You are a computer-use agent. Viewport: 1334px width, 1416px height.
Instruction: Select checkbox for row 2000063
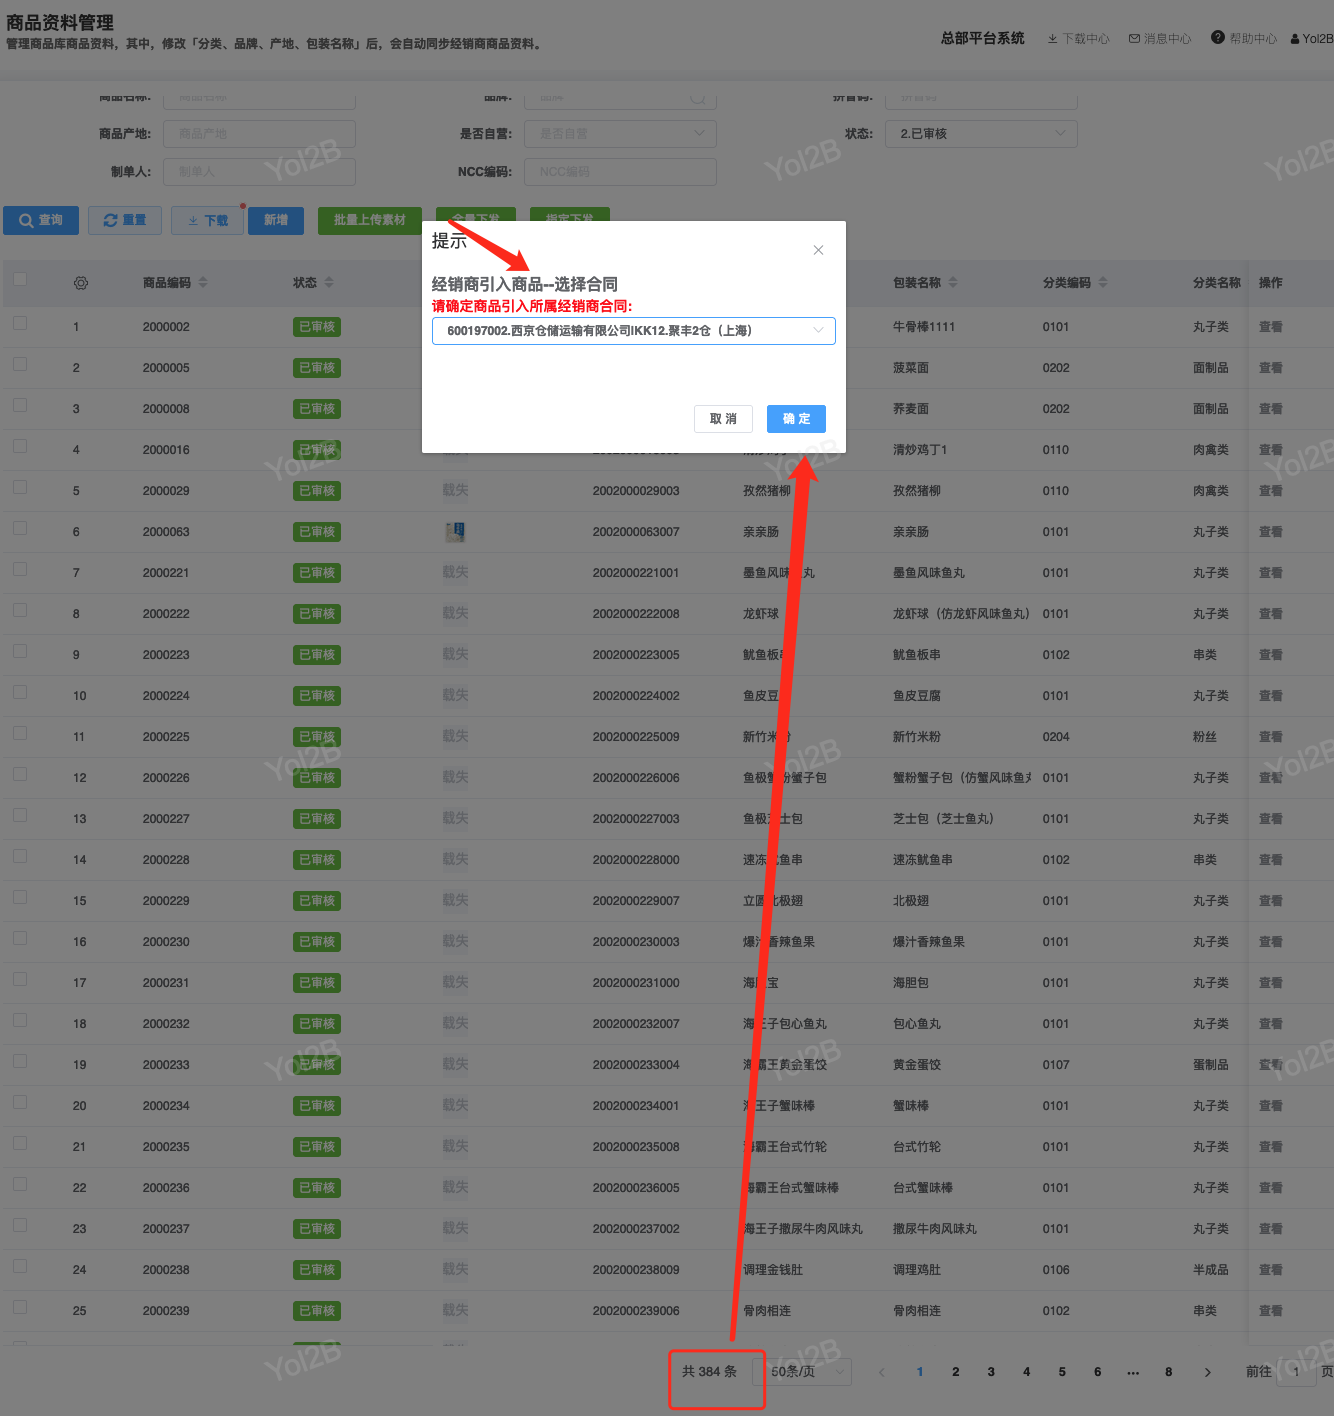pos(20,528)
